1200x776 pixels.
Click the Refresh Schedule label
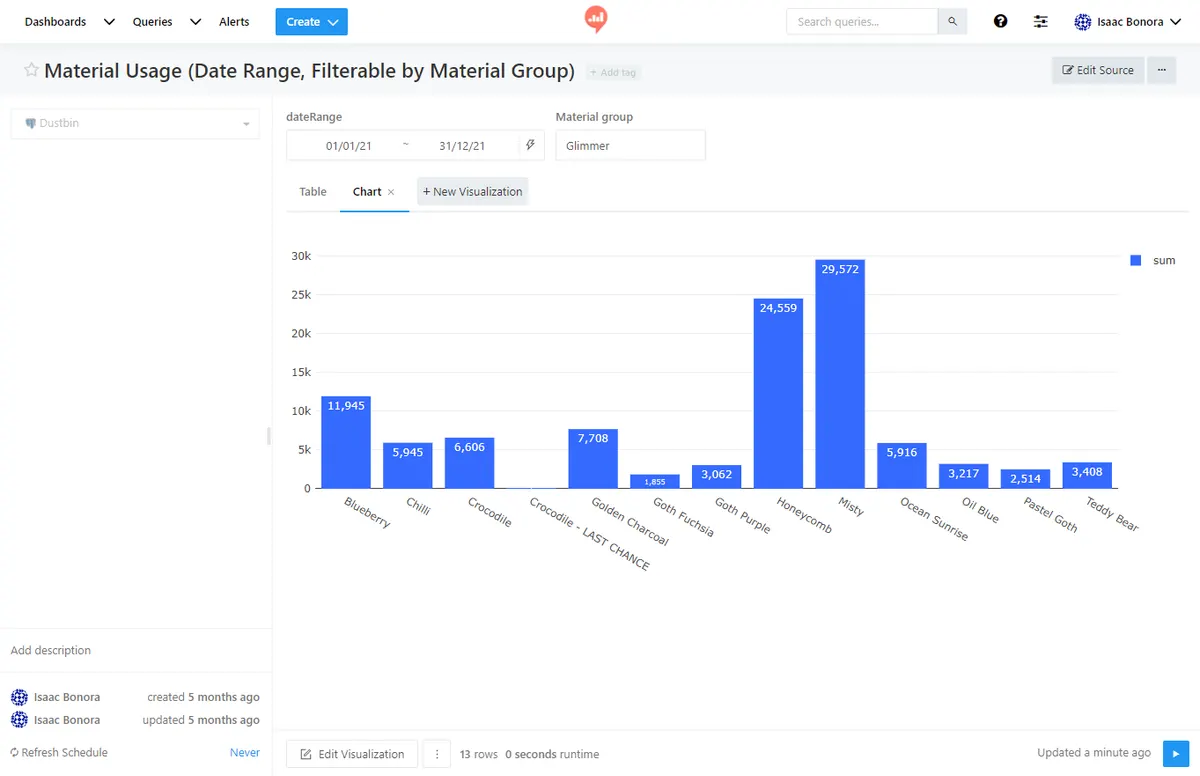(64, 753)
